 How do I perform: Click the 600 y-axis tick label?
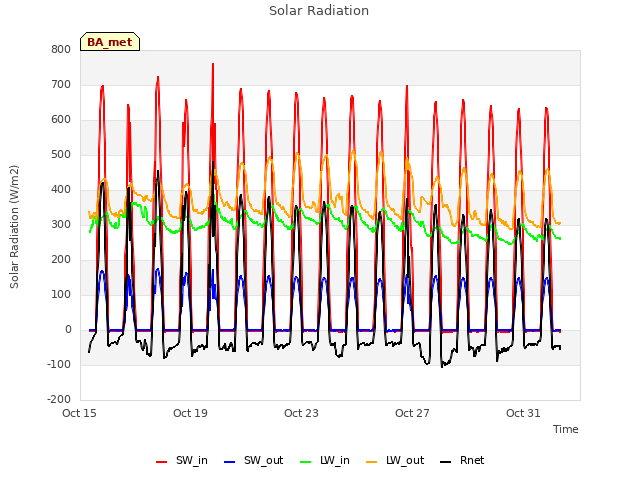tap(61, 120)
